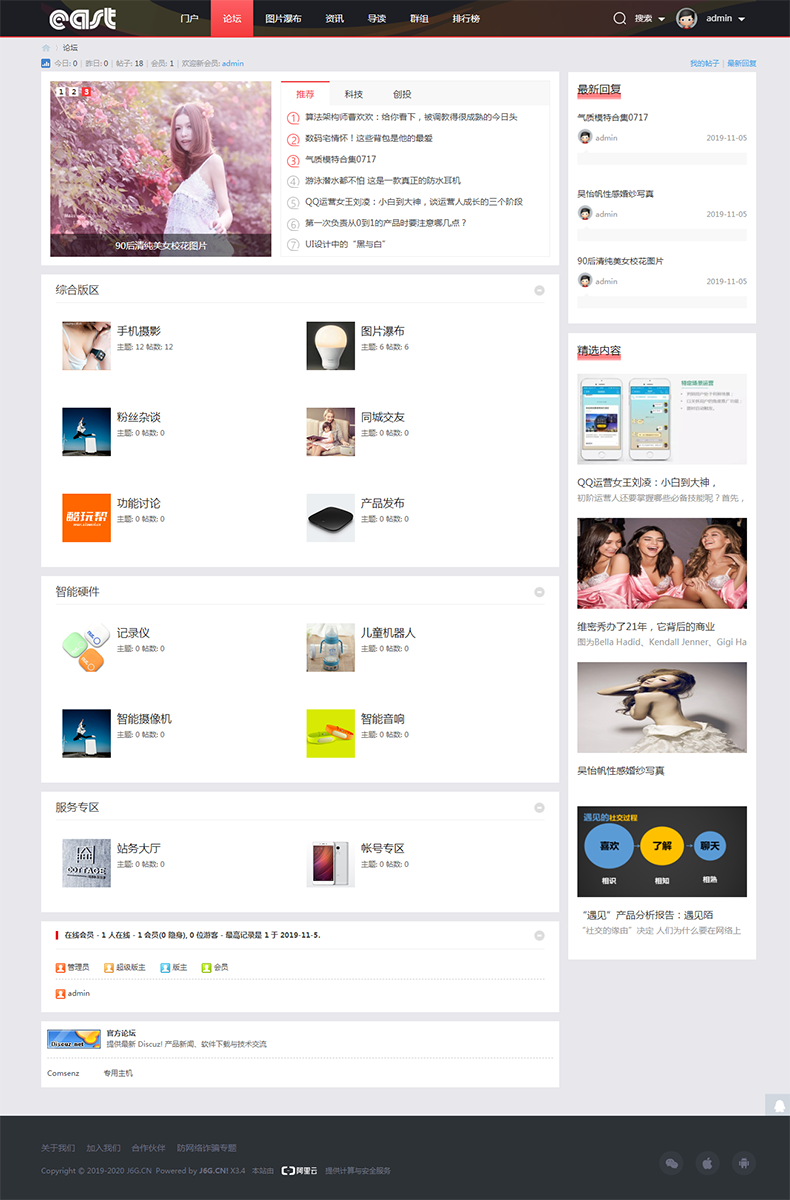Click the home breadcrumb icon
This screenshot has height=1200, width=790.
(46, 48)
